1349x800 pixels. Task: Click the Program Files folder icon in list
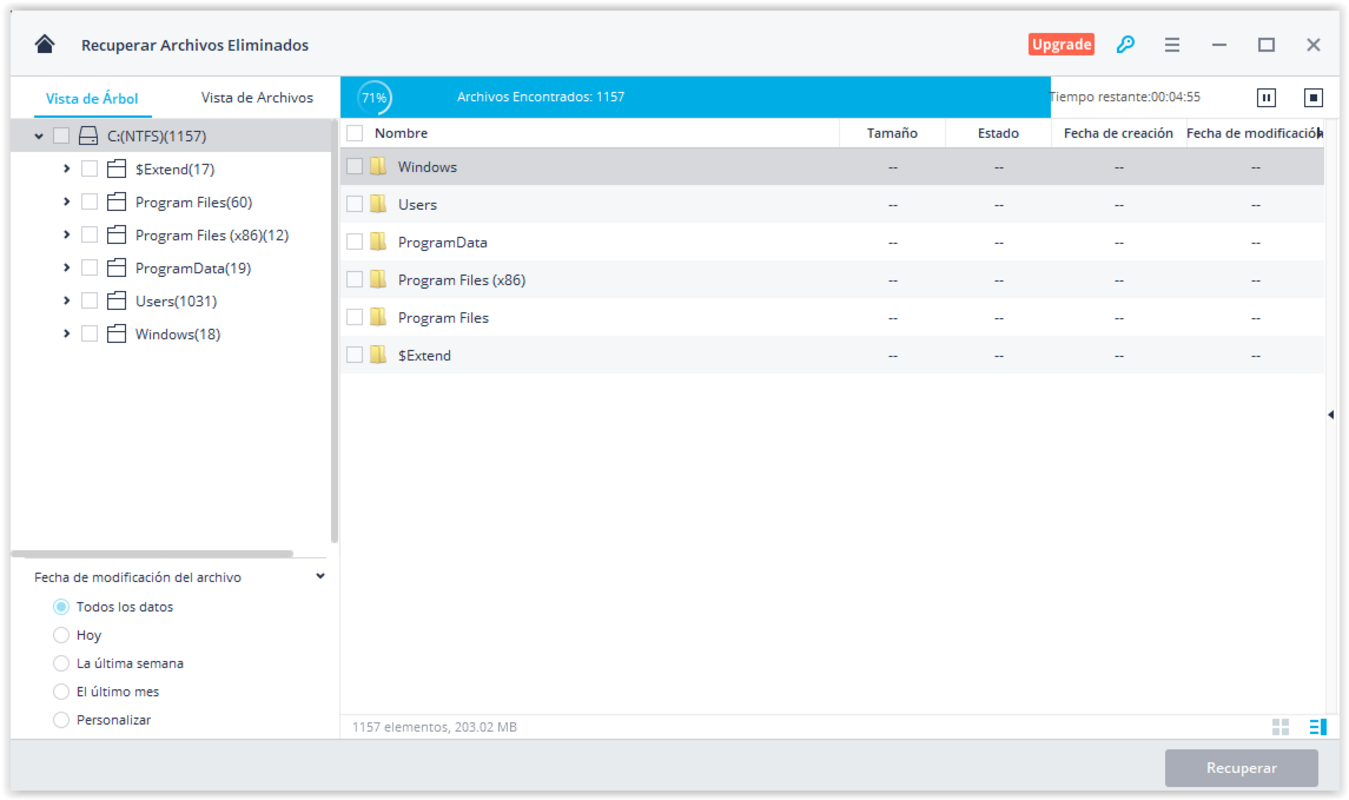pyautogui.click(x=378, y=317)
